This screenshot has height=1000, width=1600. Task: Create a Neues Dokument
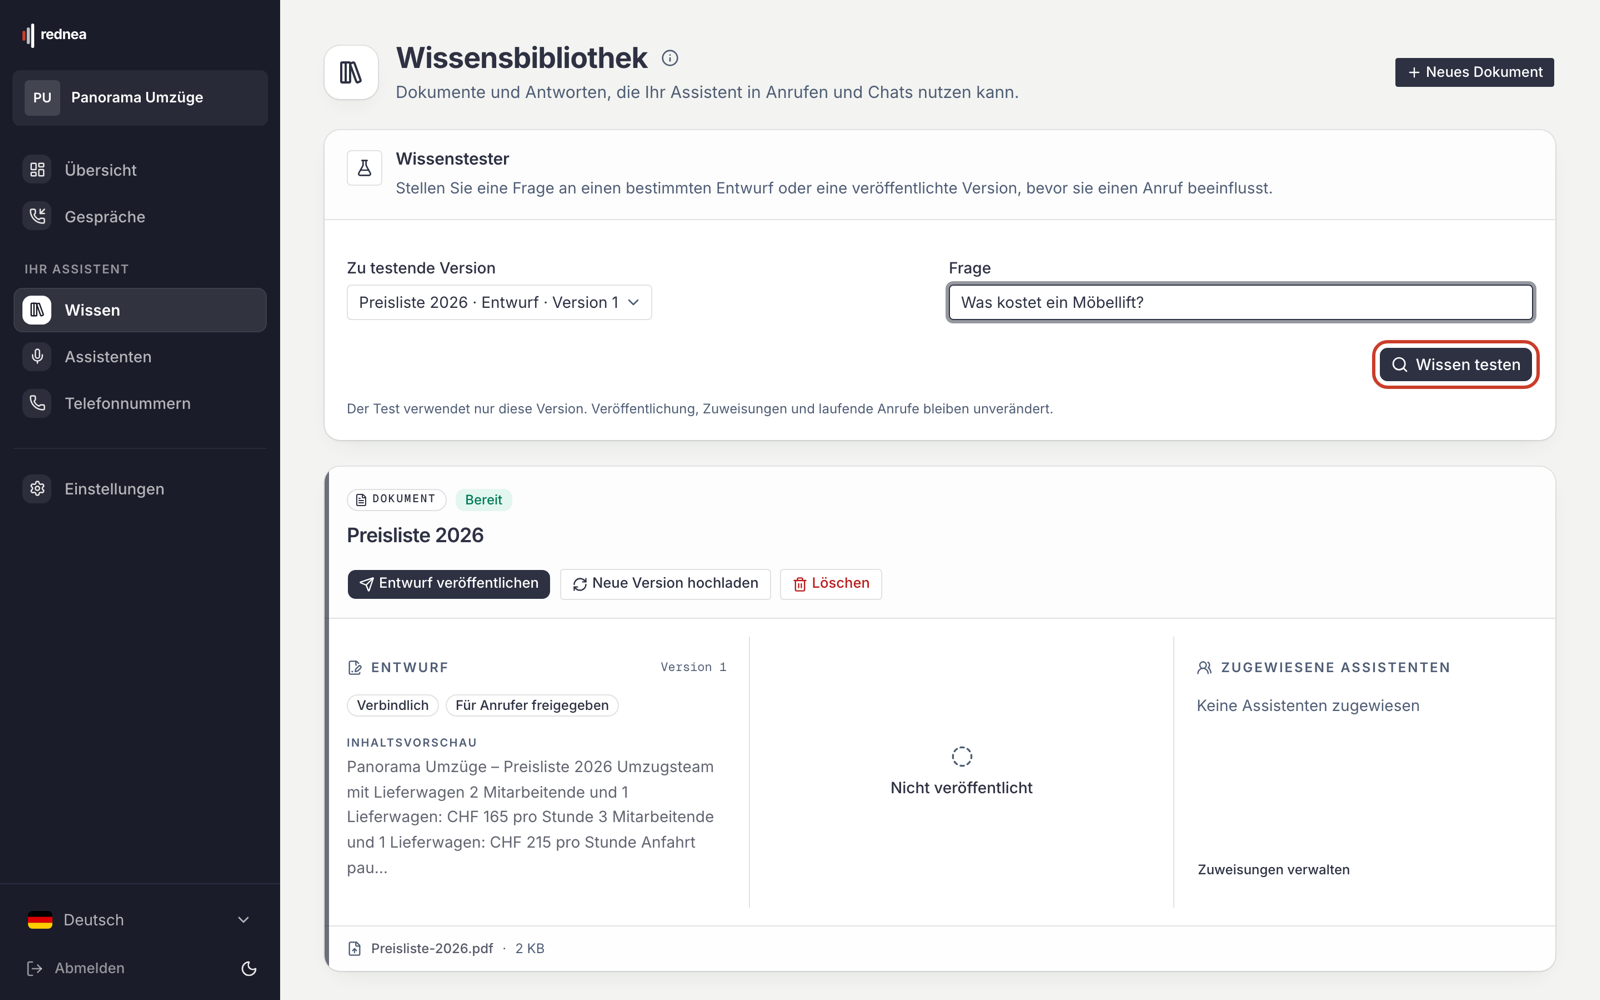(x=1474, y=72)
